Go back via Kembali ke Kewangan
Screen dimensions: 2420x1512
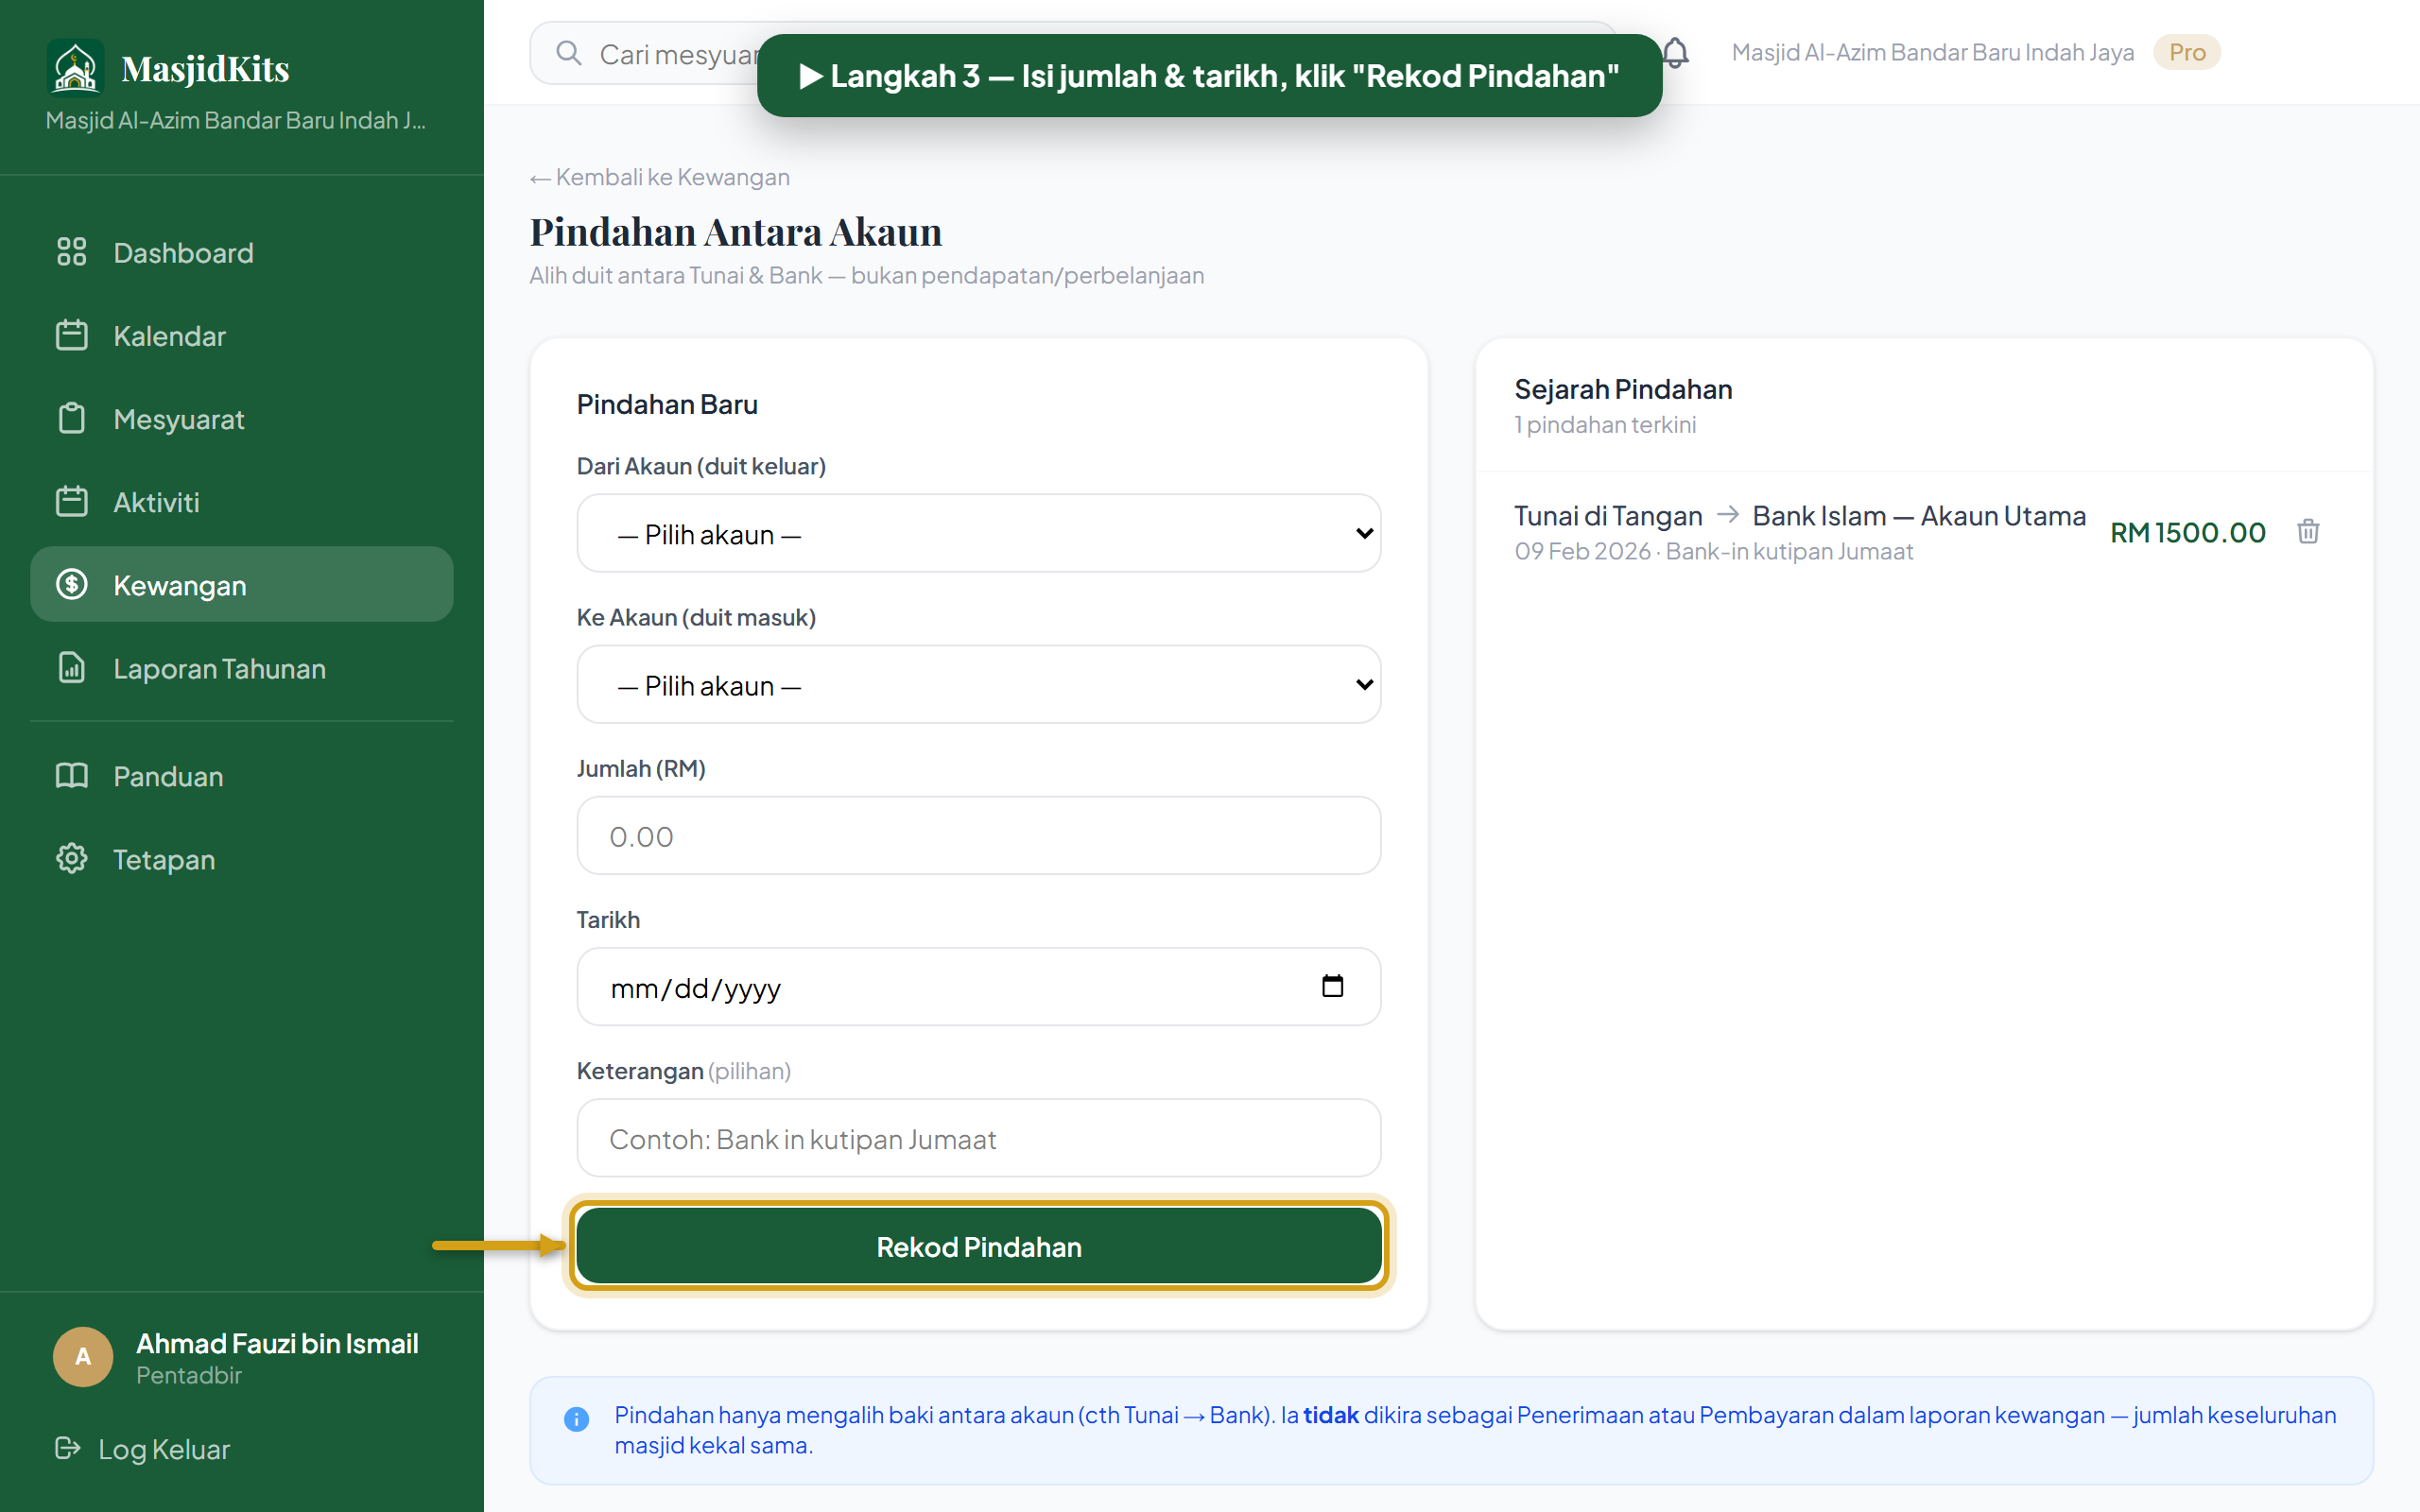[x=660, y=177]
